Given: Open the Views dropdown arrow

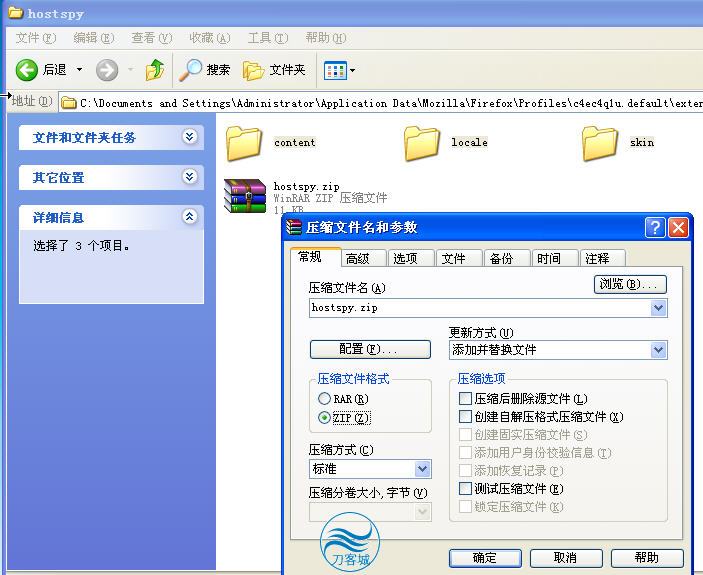Looking at the screenshot, I should (x=352, y=70).
